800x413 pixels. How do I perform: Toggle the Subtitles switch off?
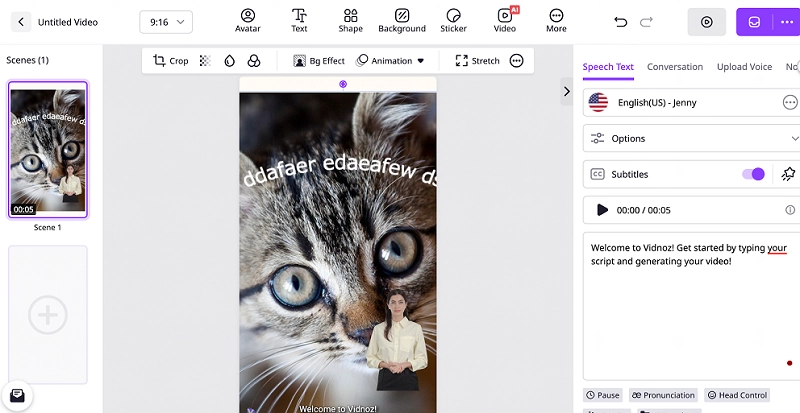point(754,174)
